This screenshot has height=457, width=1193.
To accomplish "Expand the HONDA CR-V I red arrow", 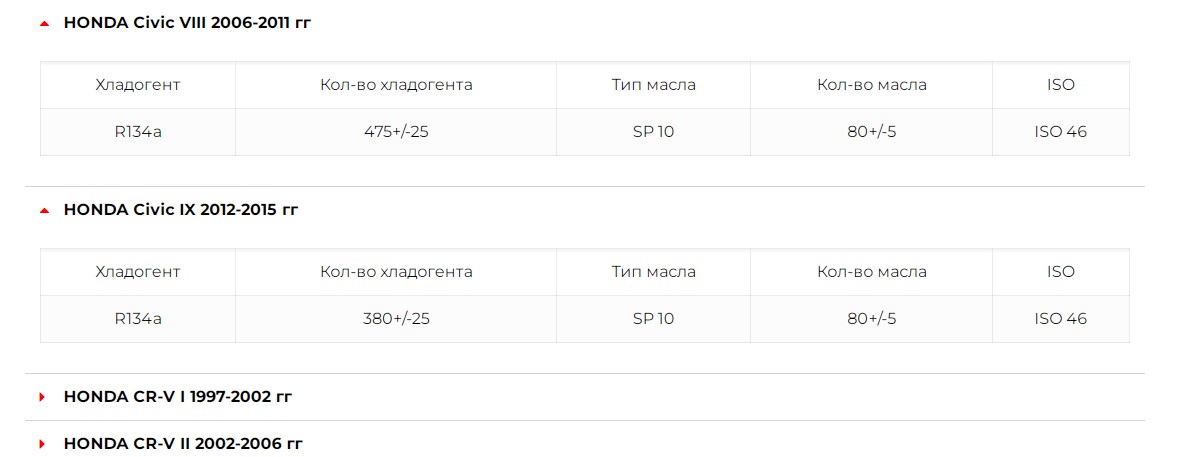I will [43, 397].
